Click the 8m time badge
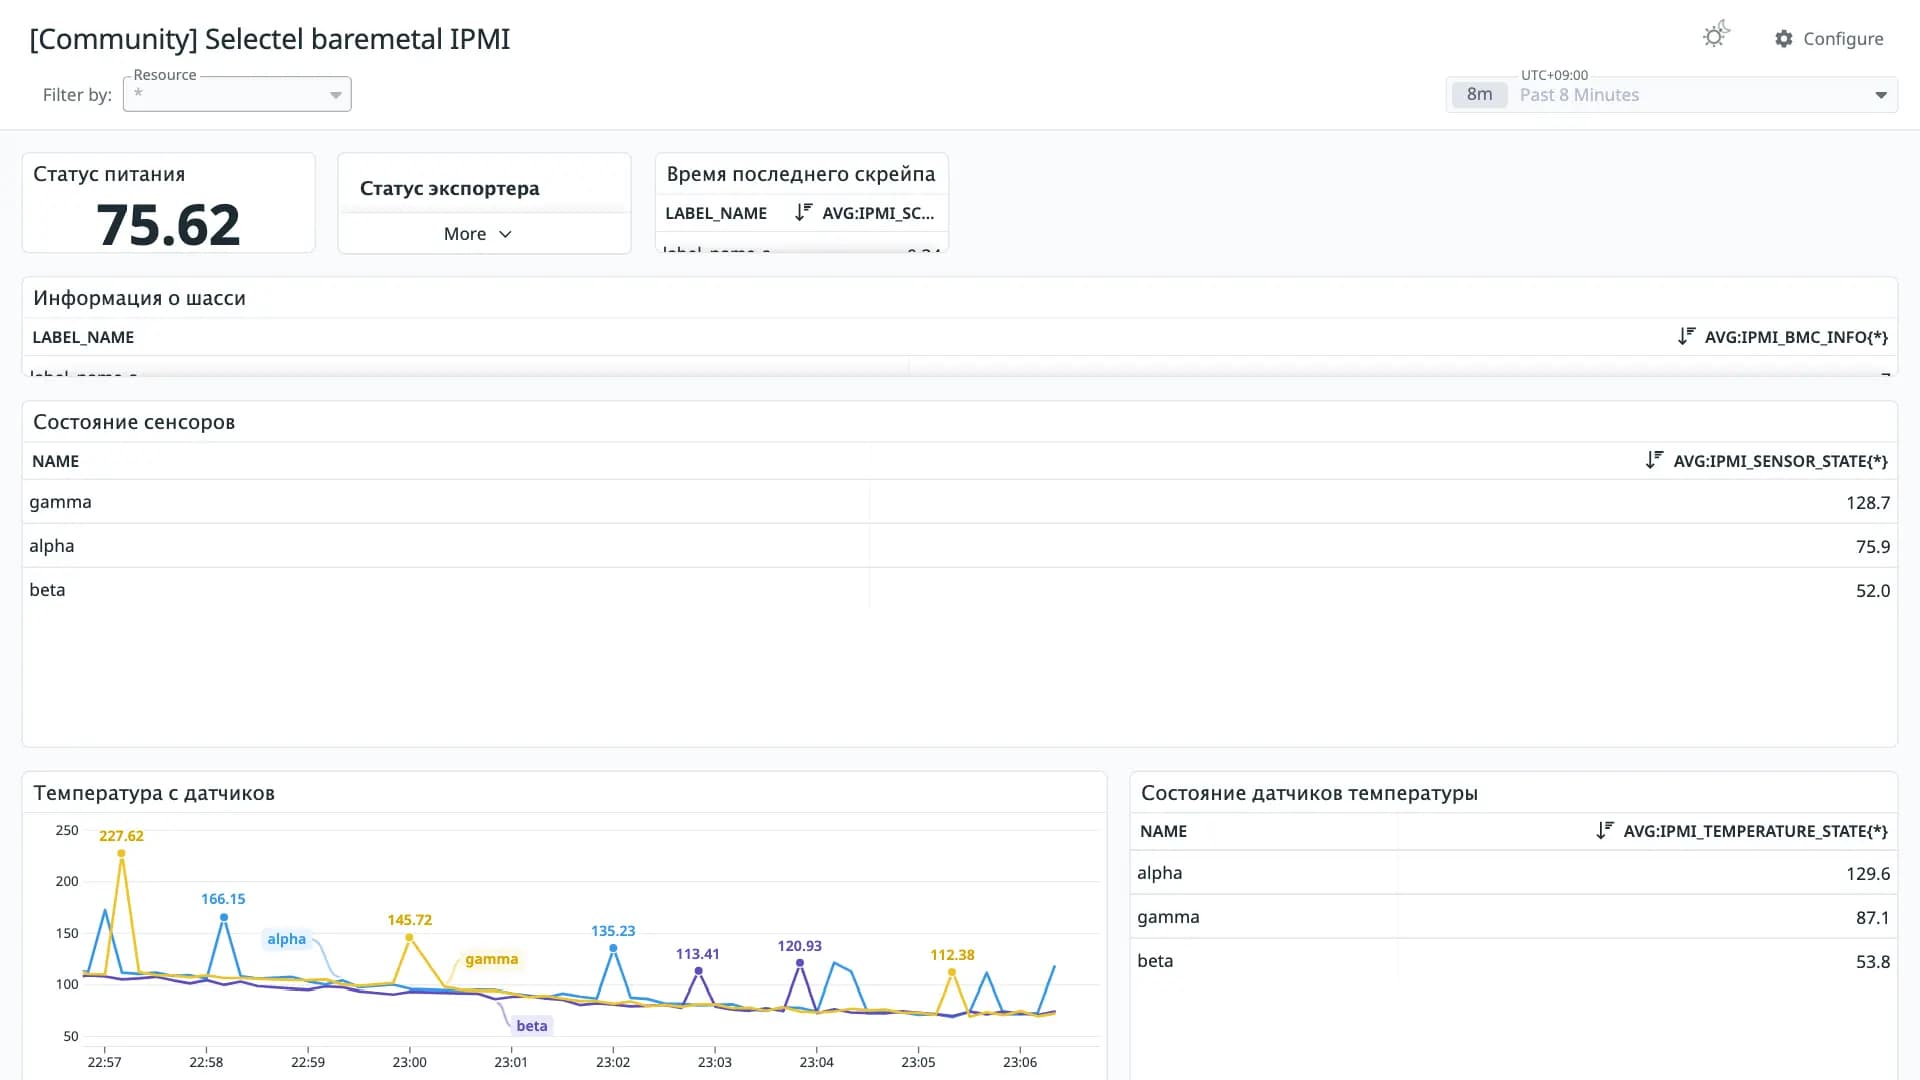Viewport: 1920px width, 1080px height. (1479, 94)
